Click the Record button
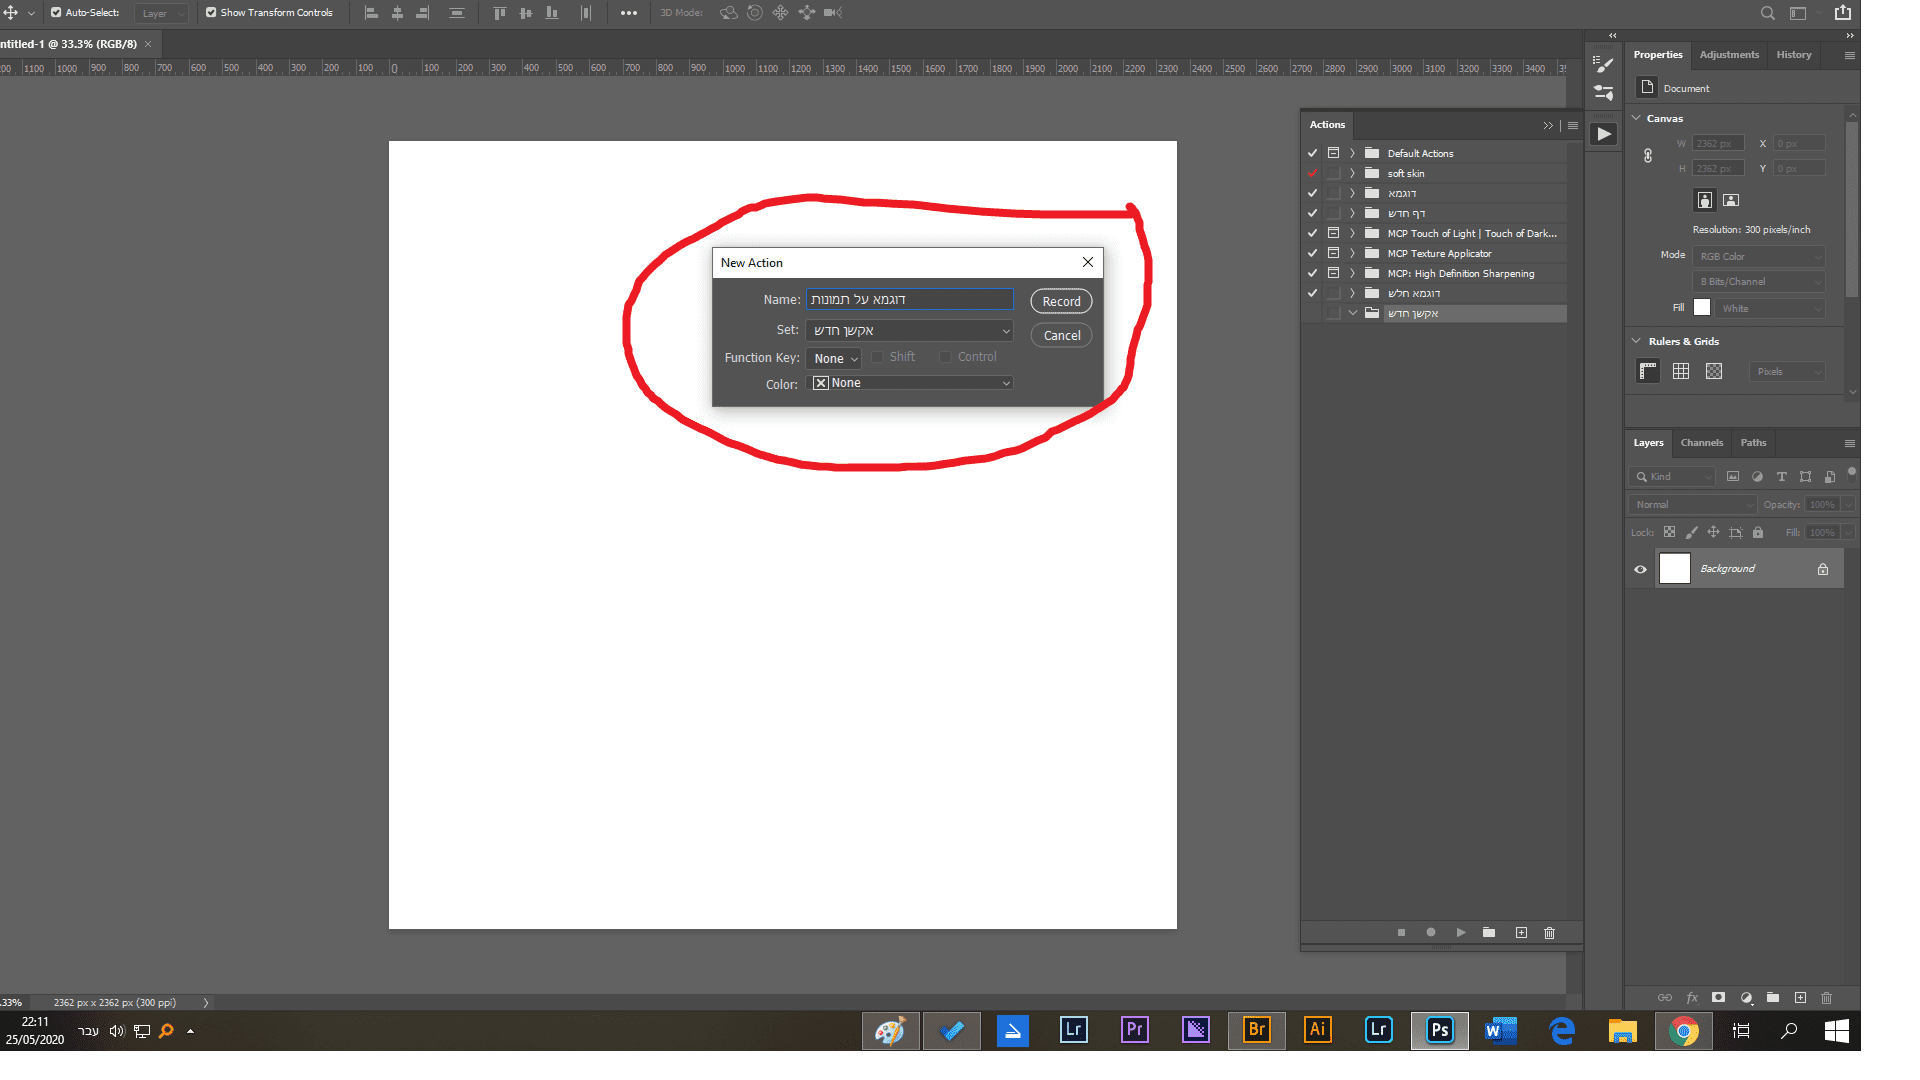Screen dimensions: 1920x1080 (x=1061, y=301)
